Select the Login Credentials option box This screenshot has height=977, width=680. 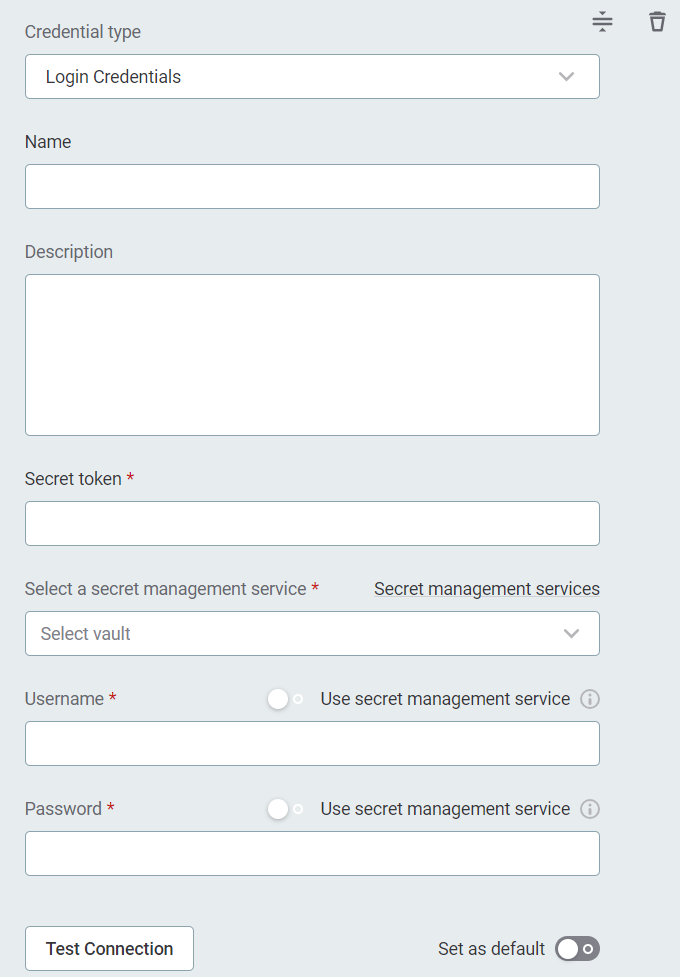[x=312, y=76]
